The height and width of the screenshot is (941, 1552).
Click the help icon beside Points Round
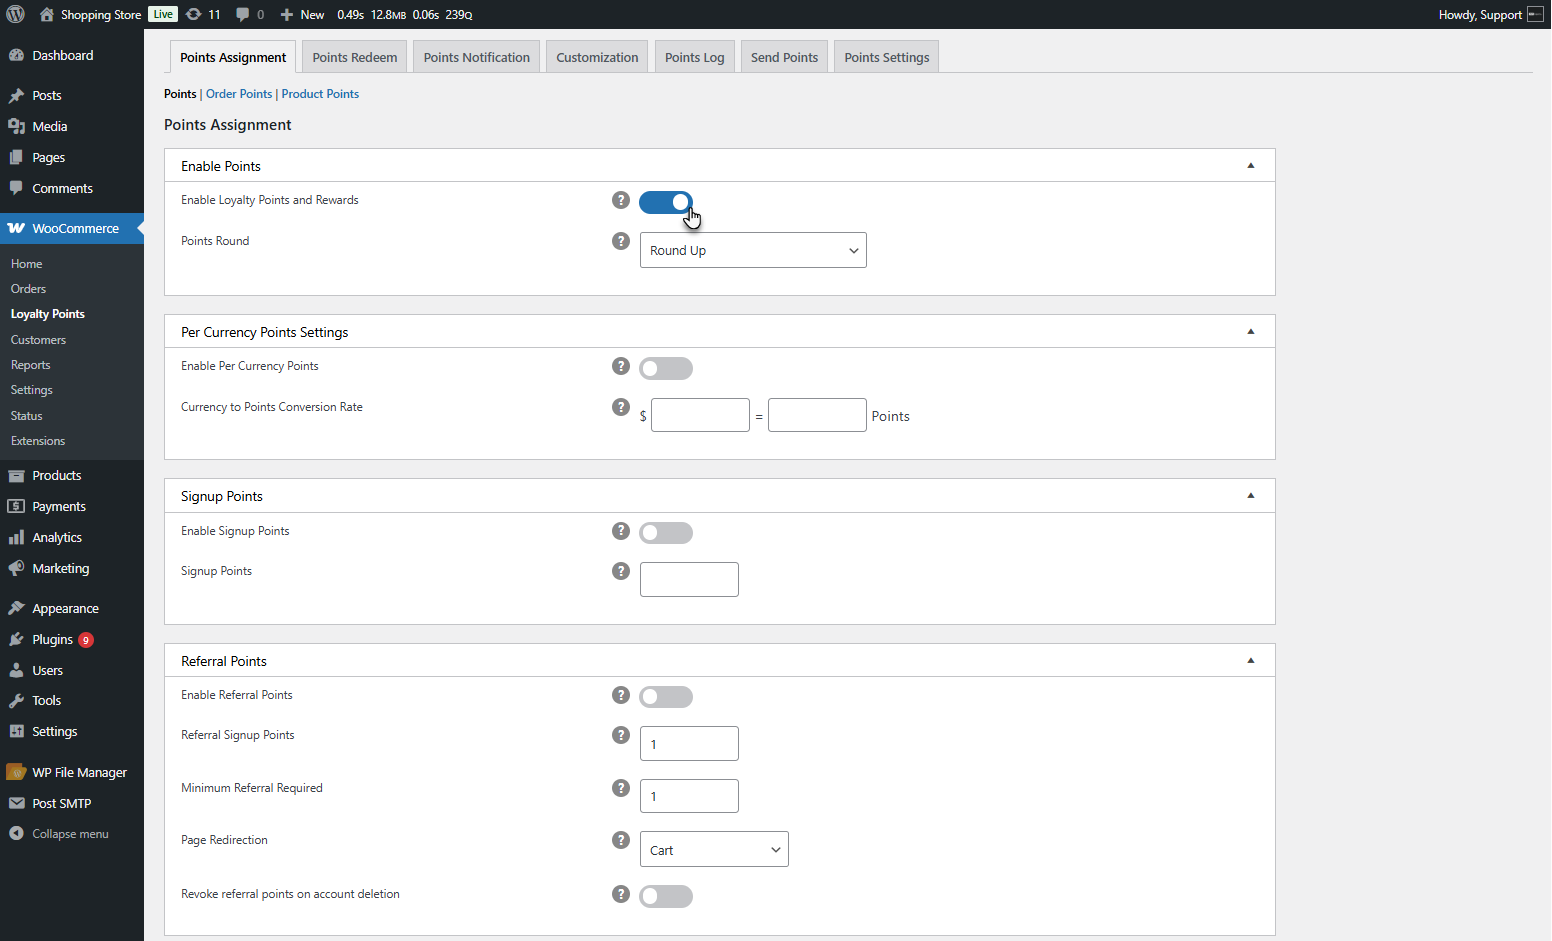point(621,241)
